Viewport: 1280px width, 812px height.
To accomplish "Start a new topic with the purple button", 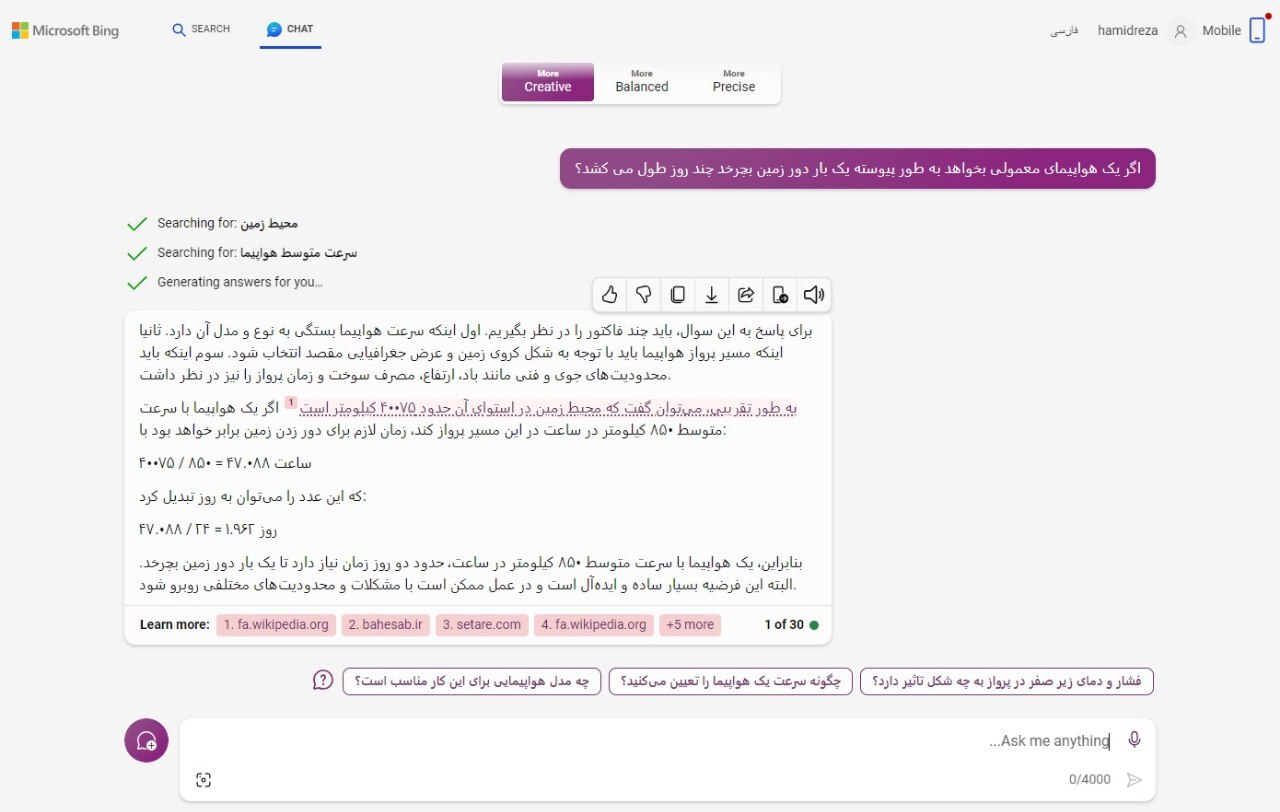I will coord(146,741).
